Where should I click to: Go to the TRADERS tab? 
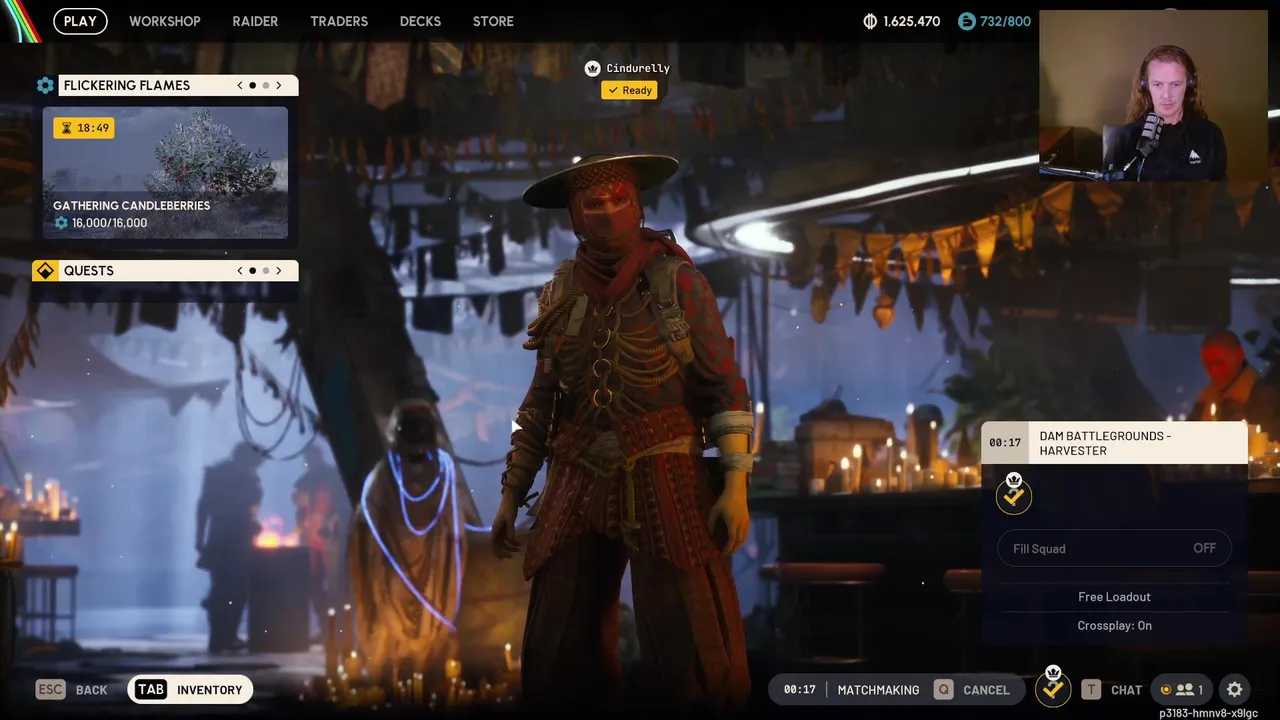339,21
